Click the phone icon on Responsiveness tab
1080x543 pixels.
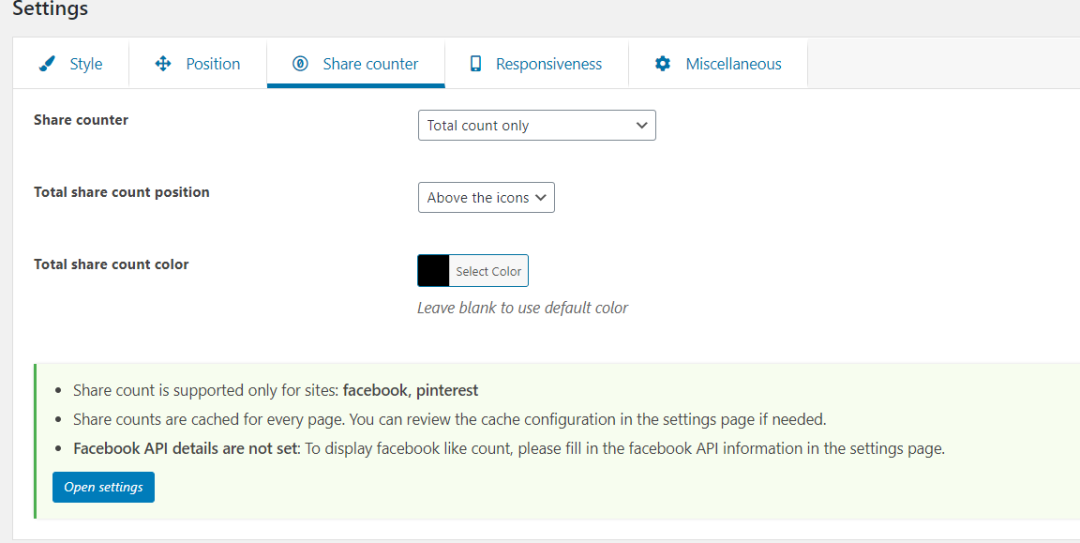coord(475,64)
